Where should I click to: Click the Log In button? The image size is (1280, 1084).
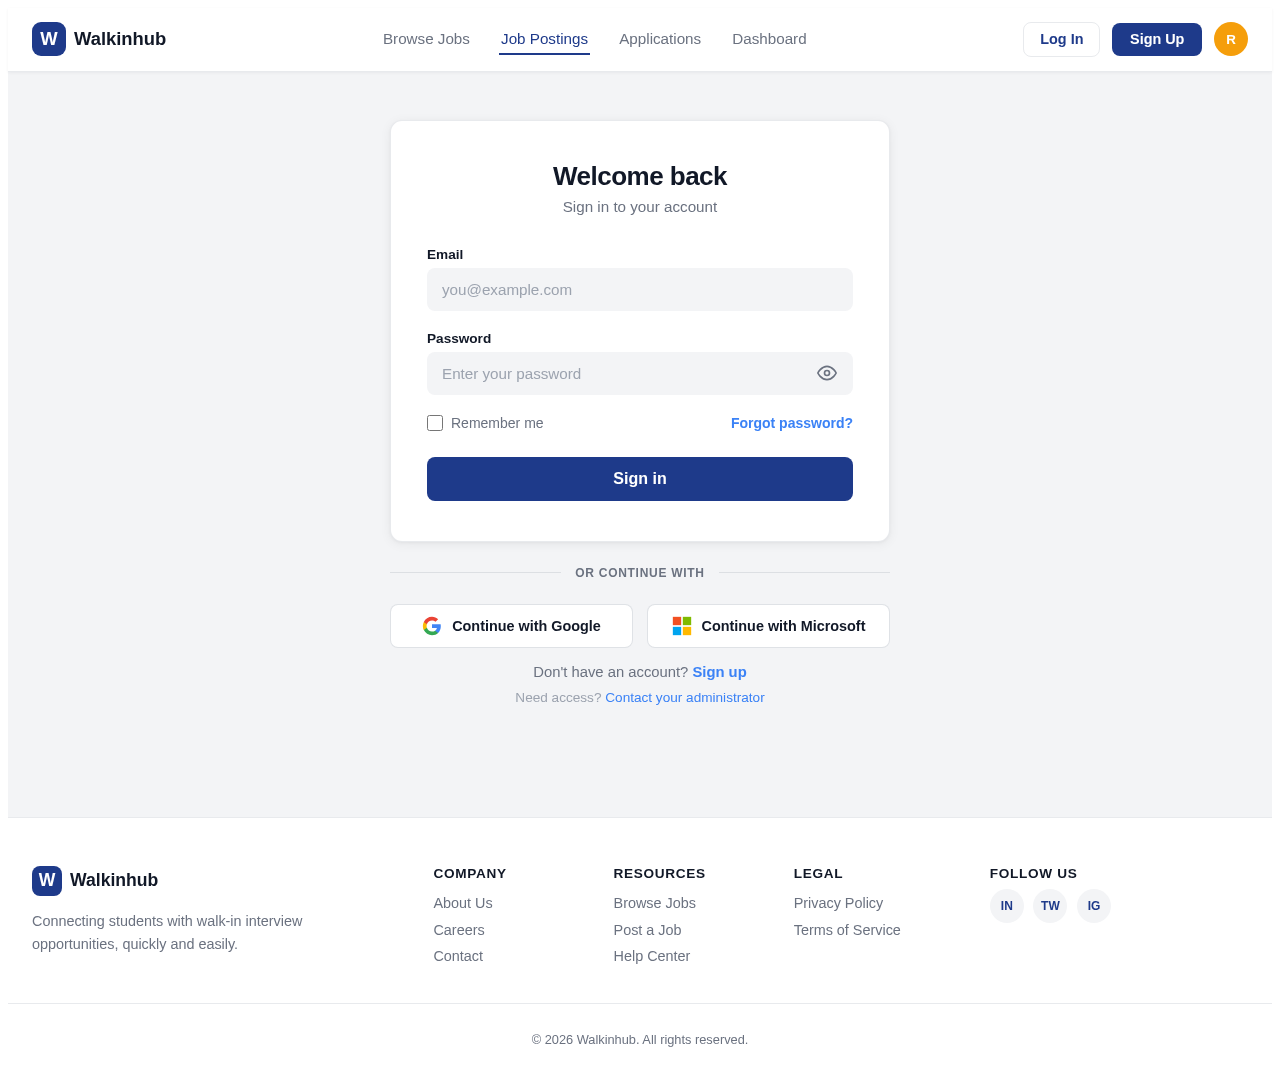coord(1061,39)
